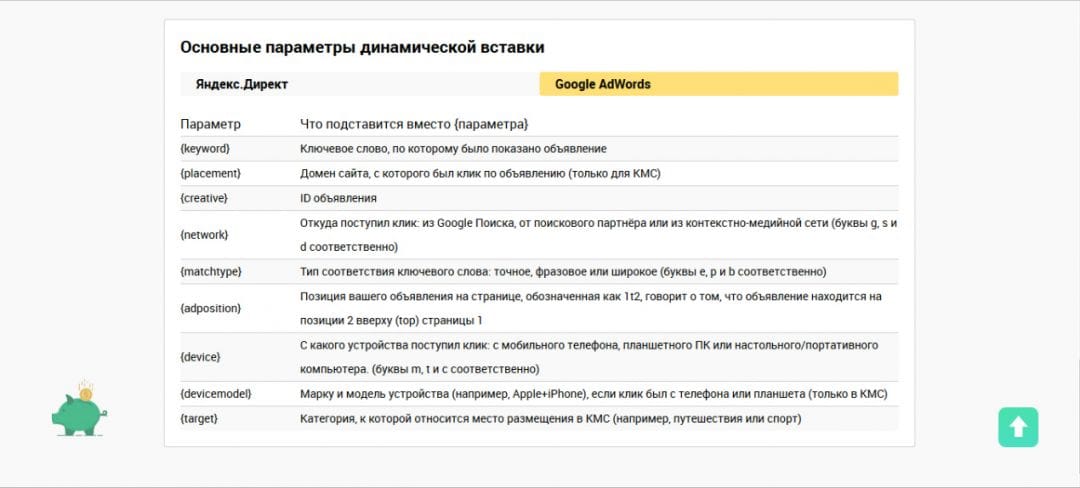Switch to the Яндекс.Директ tab
Image resolution: width=1080 pixels, height=488 pixels.
360,84
